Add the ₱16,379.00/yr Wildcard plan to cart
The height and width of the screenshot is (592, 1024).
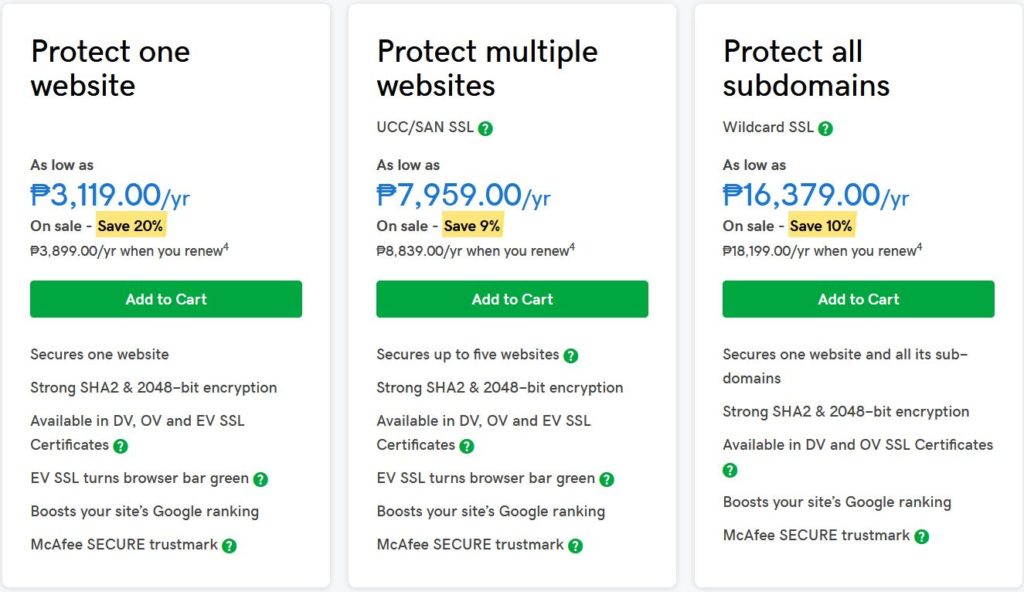point(858,299)
